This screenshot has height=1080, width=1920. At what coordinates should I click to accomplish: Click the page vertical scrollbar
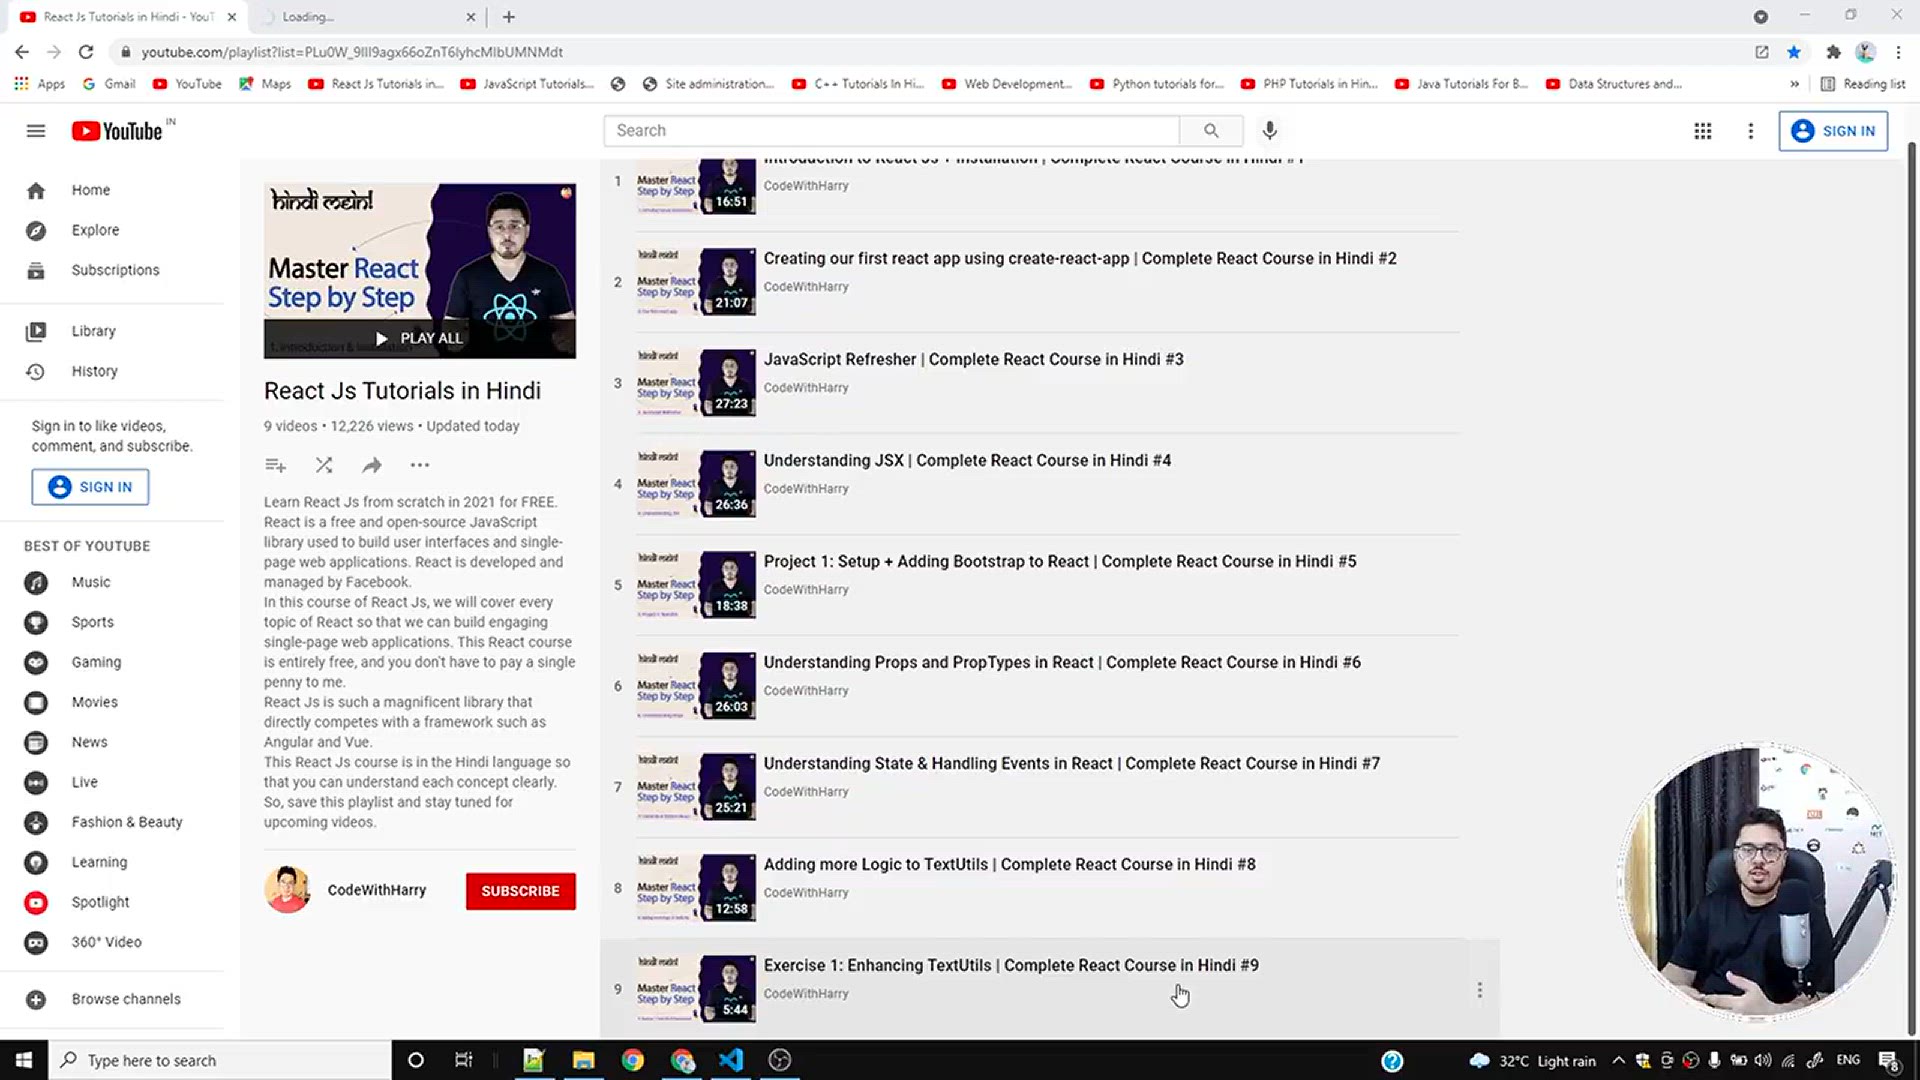click(x=1912, y=590)
